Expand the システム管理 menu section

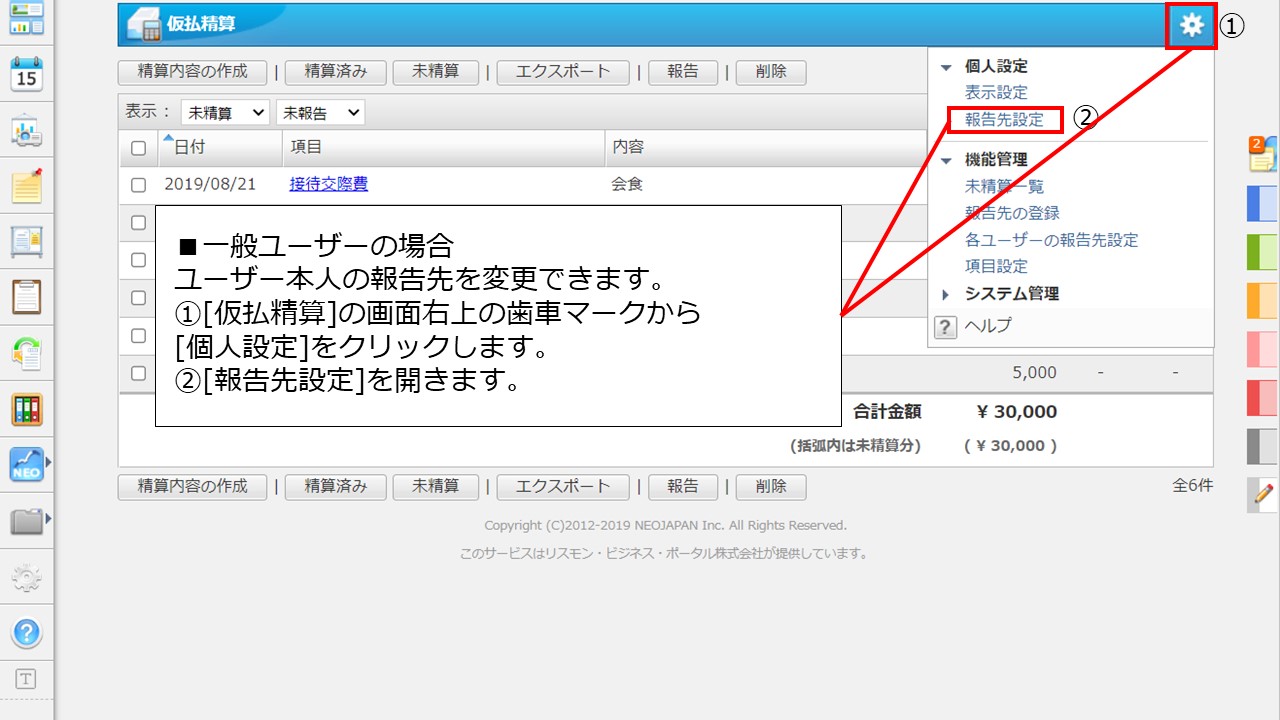[x=1011, y=294]
